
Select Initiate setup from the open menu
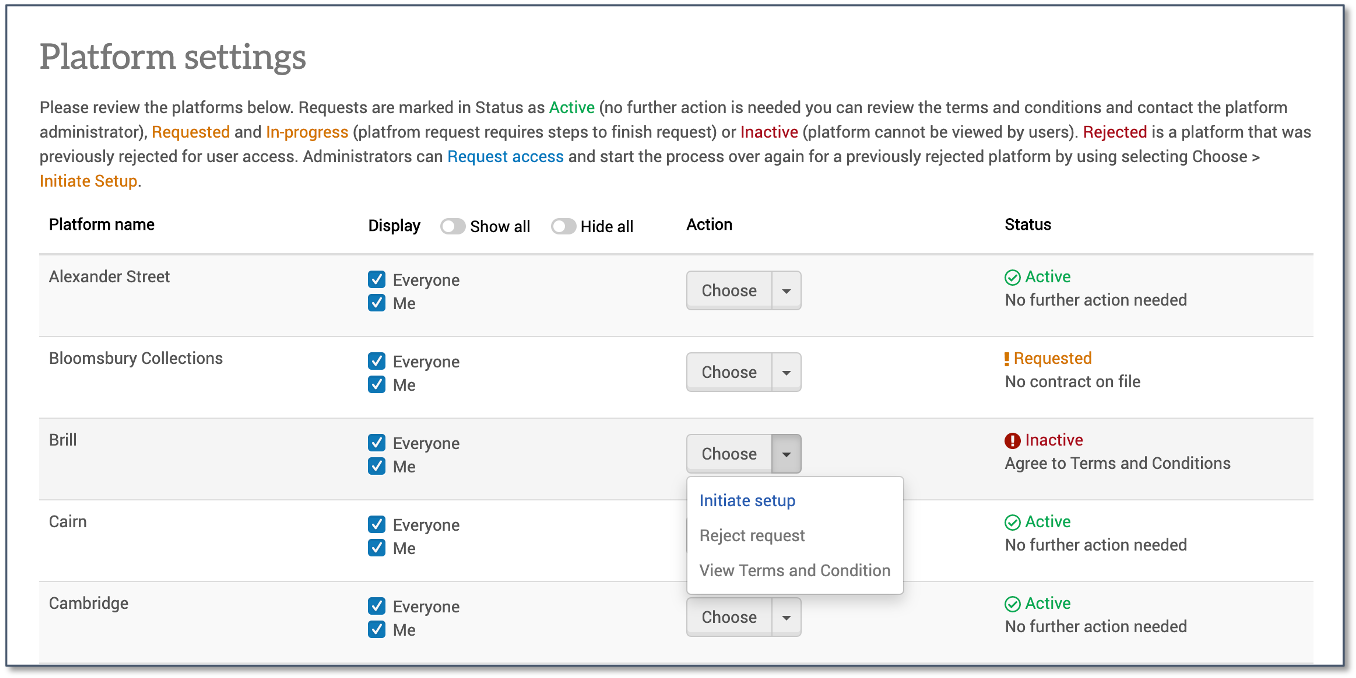coord(747,500)
